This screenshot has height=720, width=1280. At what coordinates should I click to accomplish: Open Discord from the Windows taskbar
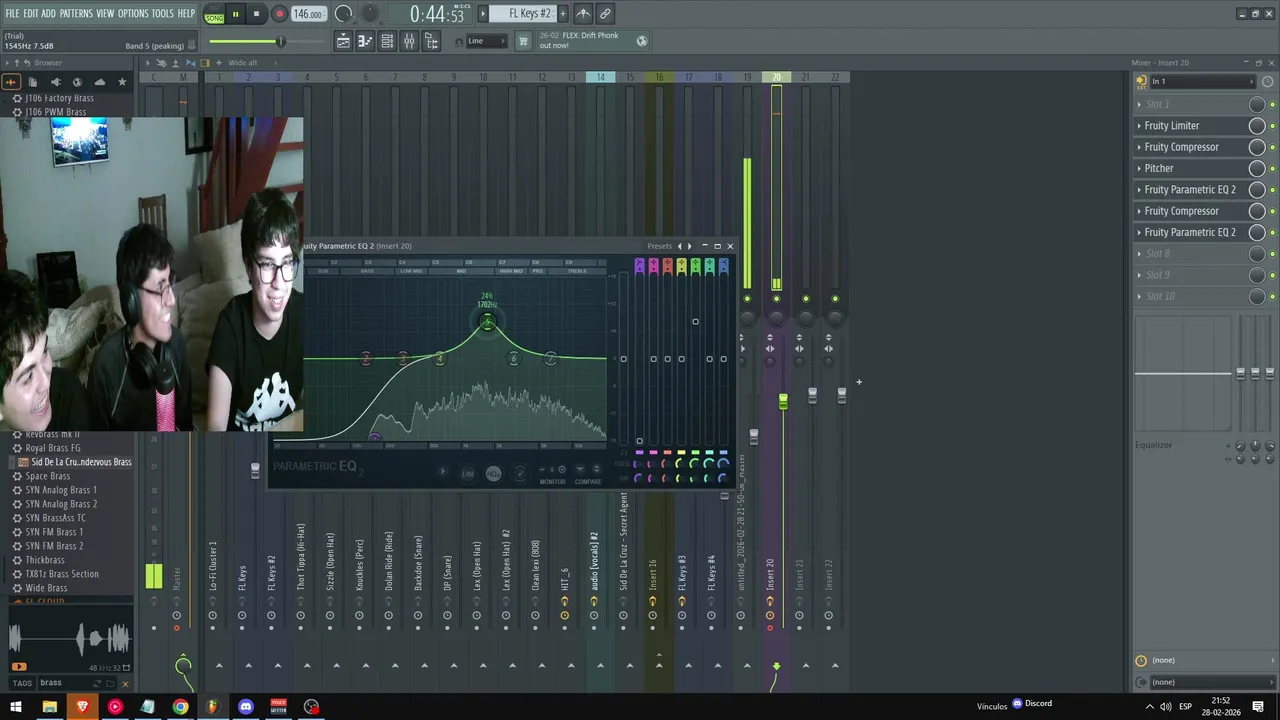pos(246,707)
